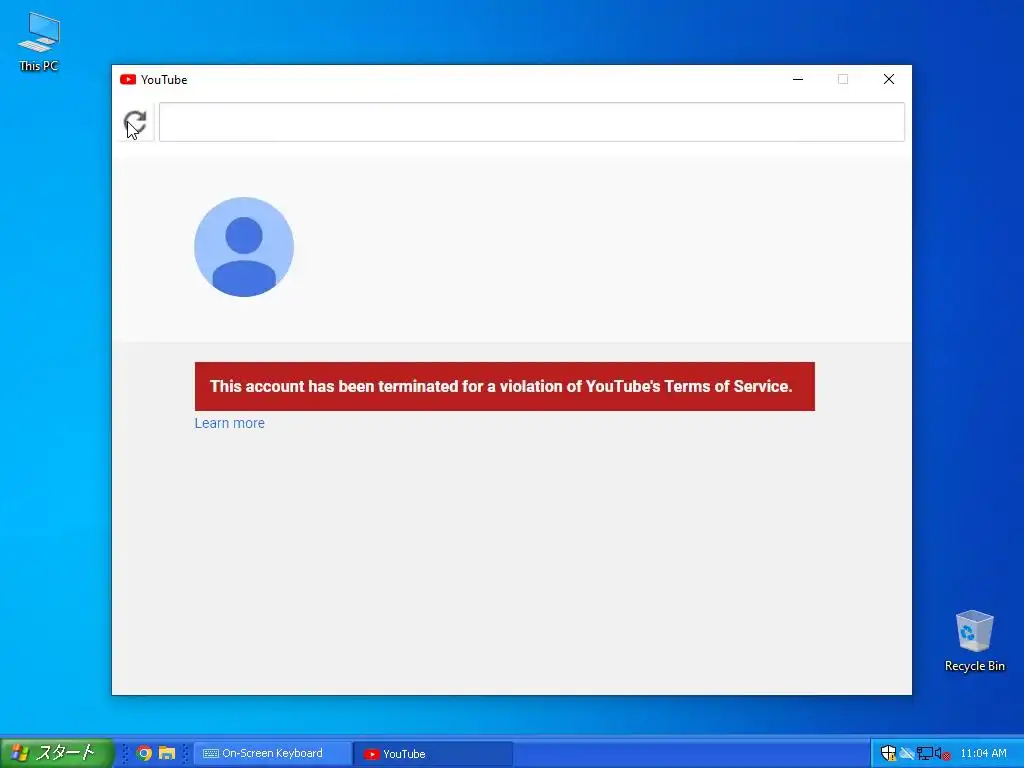
Task: Switch to On-Screen Keyboard taskbar button
Action: tap(272, 753)
